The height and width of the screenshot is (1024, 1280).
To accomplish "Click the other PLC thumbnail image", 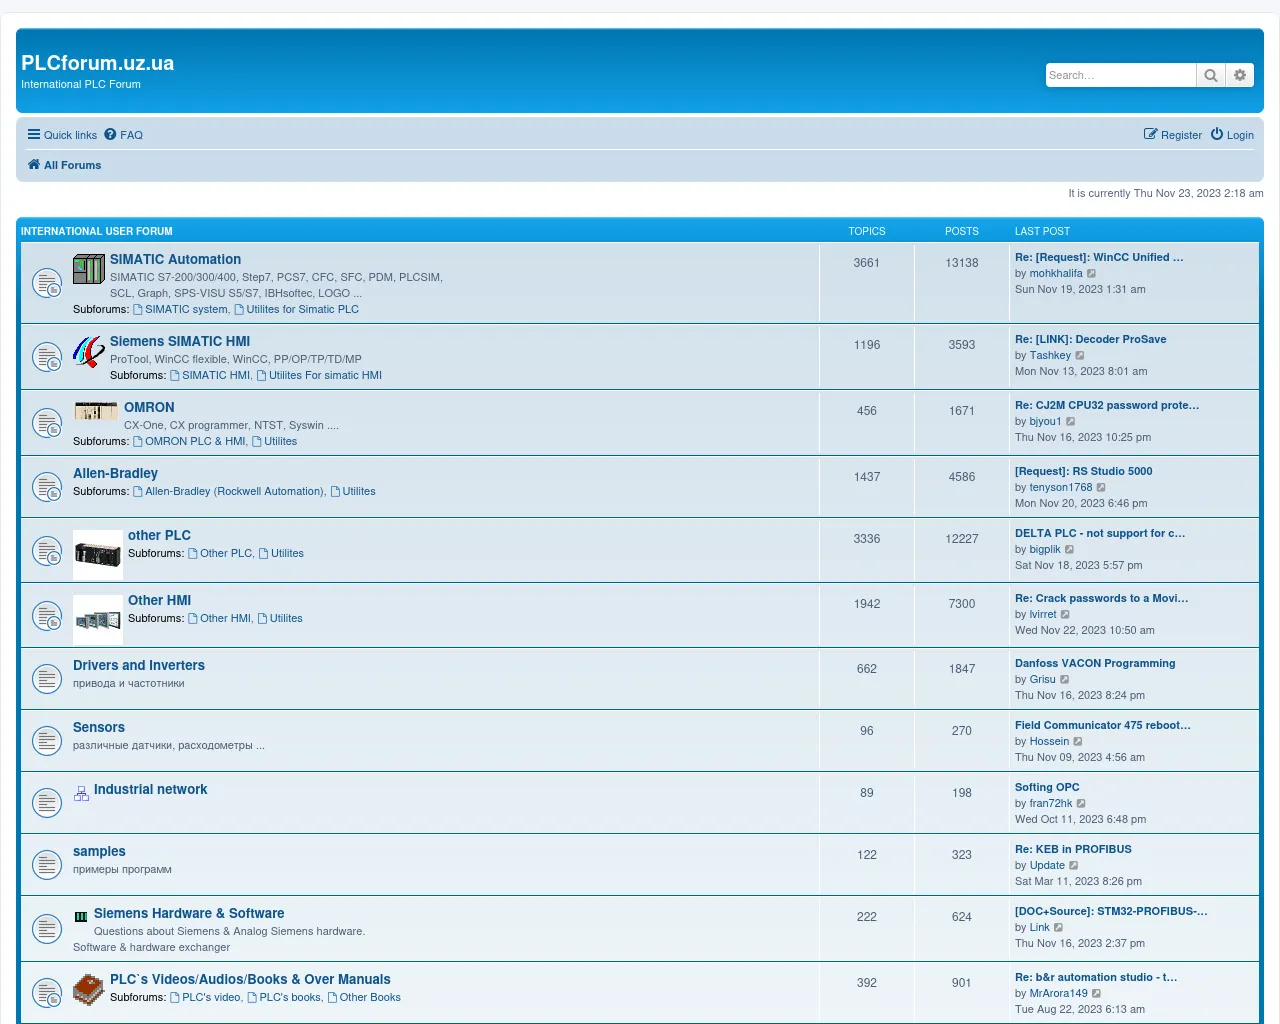I will (x=98, y=554).
